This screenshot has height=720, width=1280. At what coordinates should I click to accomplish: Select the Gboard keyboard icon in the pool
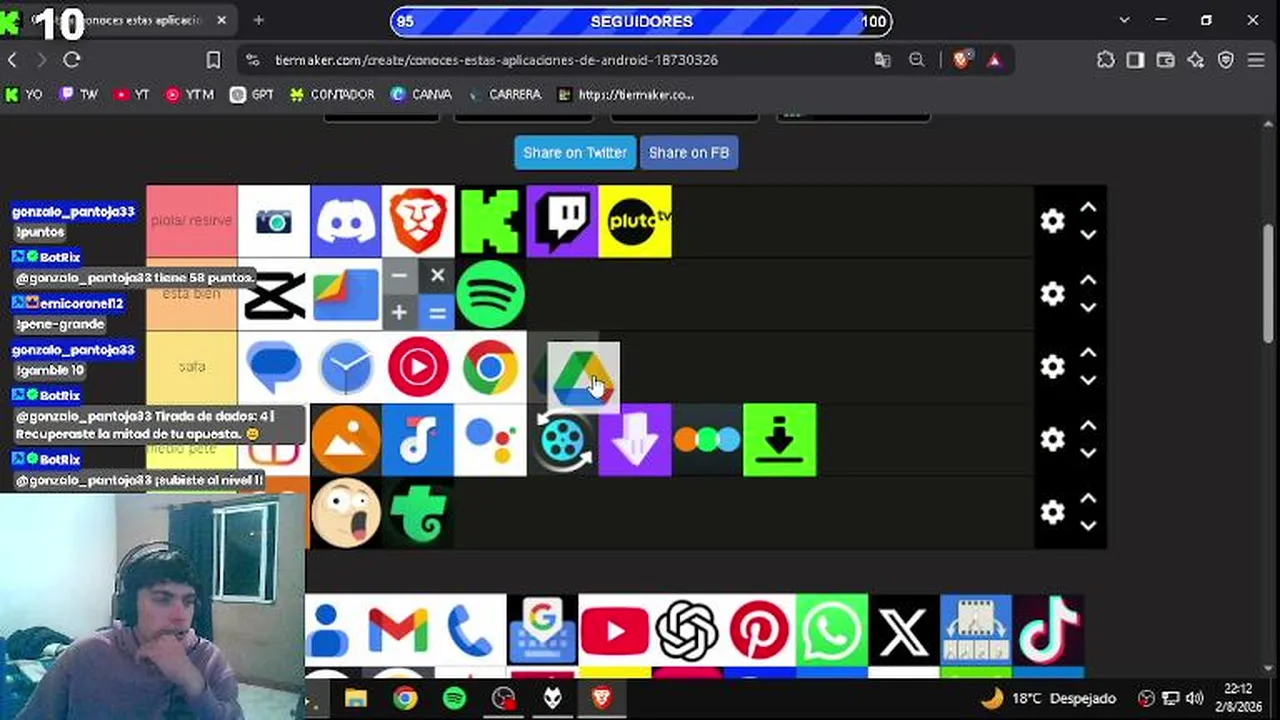(x=542, y=630)
